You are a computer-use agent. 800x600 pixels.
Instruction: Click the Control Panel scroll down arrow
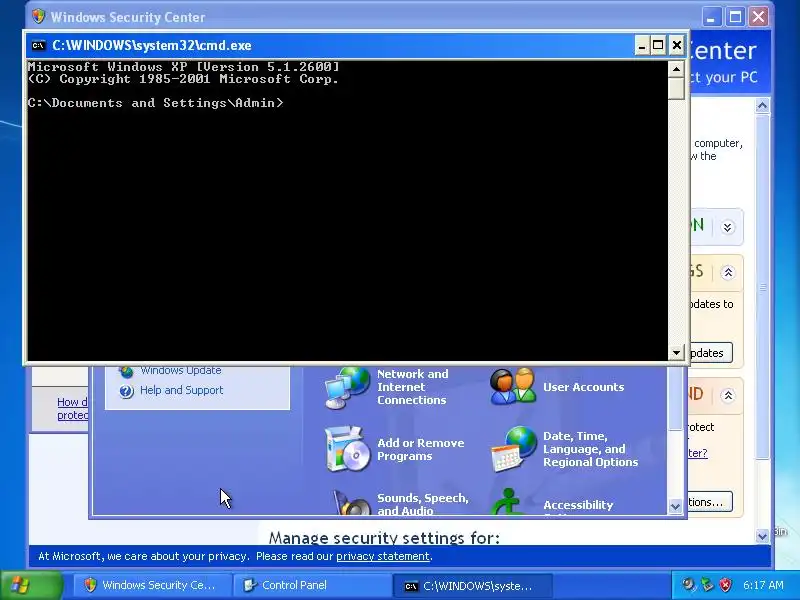tap(675, 506)
